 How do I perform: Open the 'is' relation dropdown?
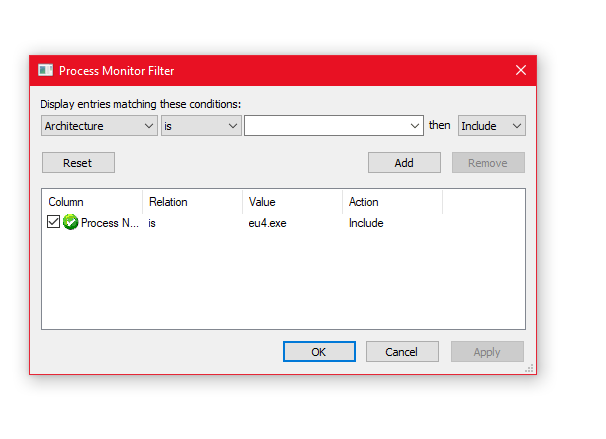(201, 126)
